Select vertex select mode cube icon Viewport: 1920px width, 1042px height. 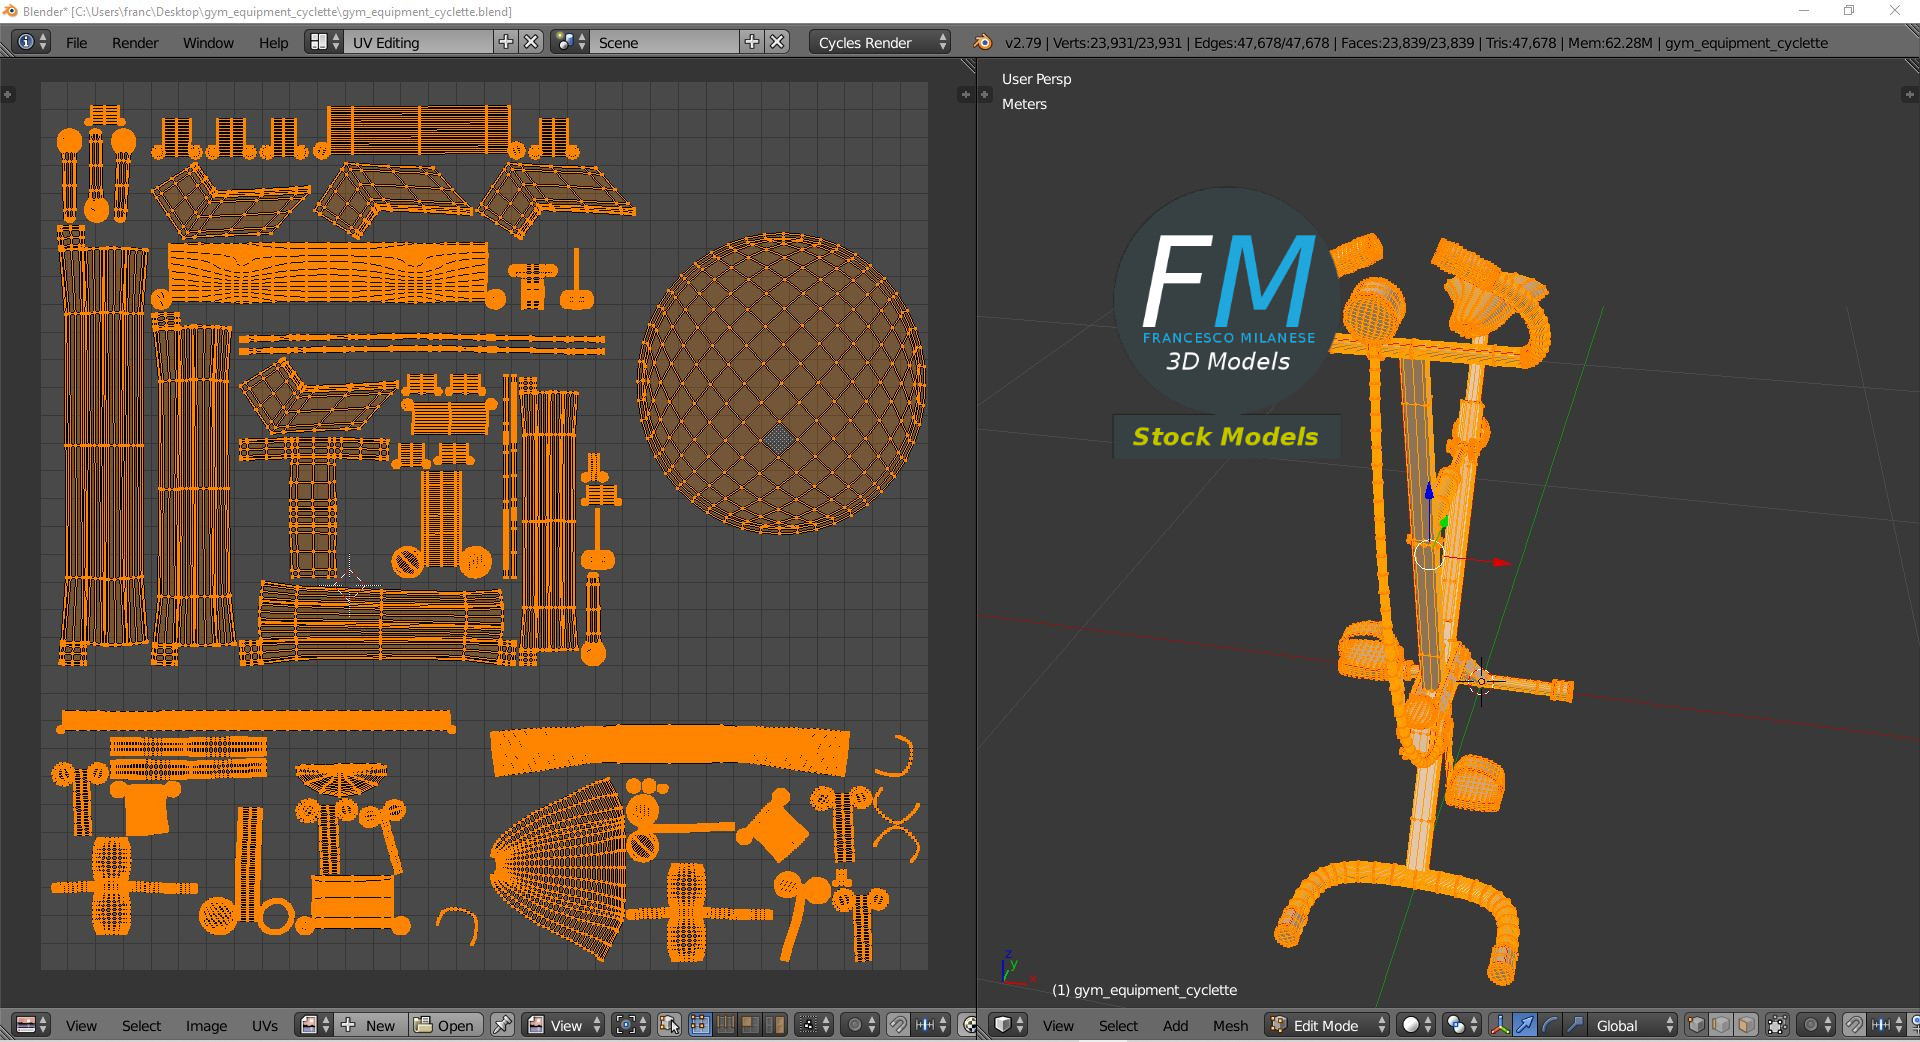[x=1696, y=1025]
